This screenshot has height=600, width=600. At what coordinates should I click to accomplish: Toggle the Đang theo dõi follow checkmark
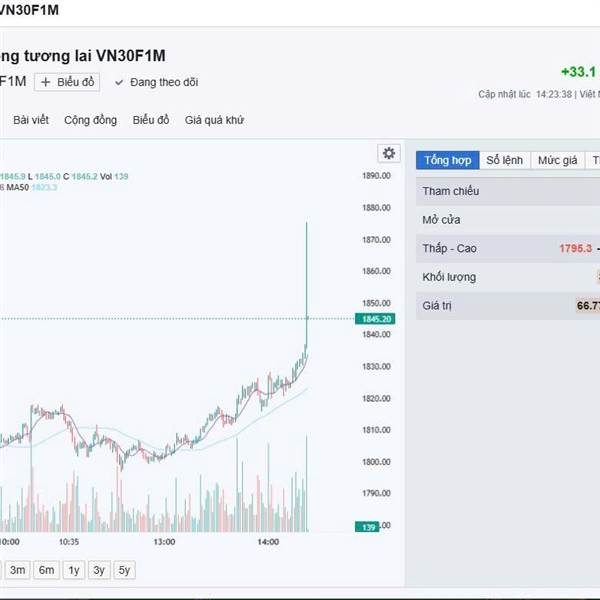coord(119,82)
